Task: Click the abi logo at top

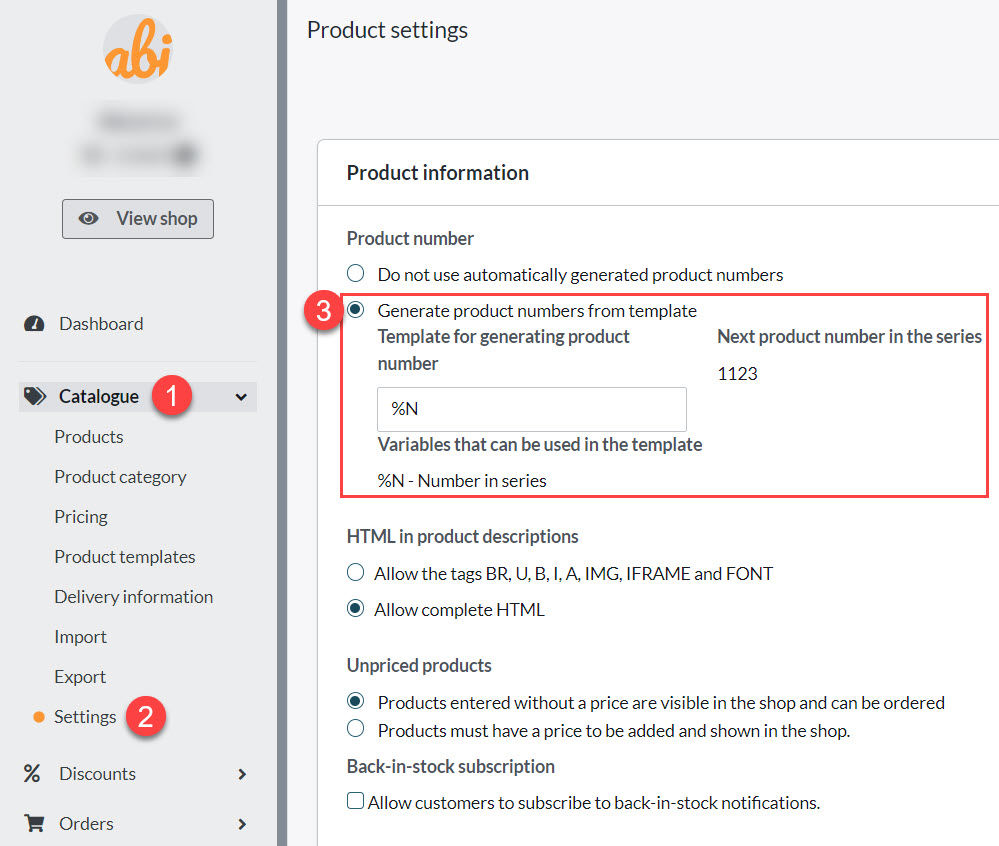Action: click(x=138, y=50)
